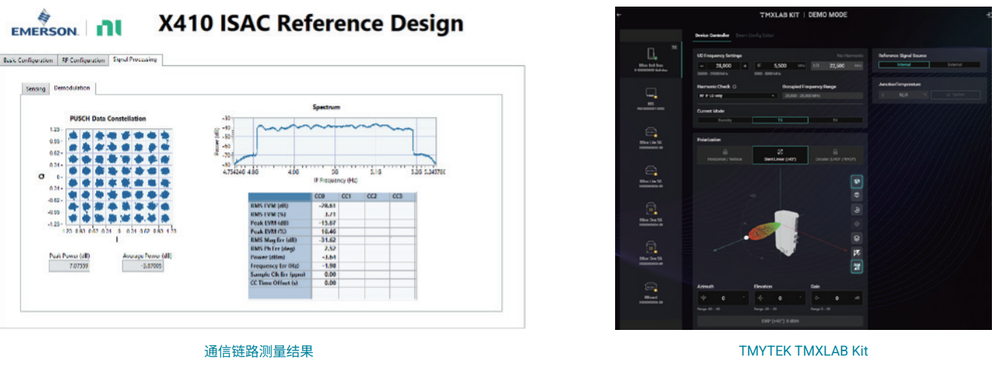The width and height of the screenshot is (1000, 371).
Task: Click the '通信链路测量结果' caption
Action: [259, 351]
